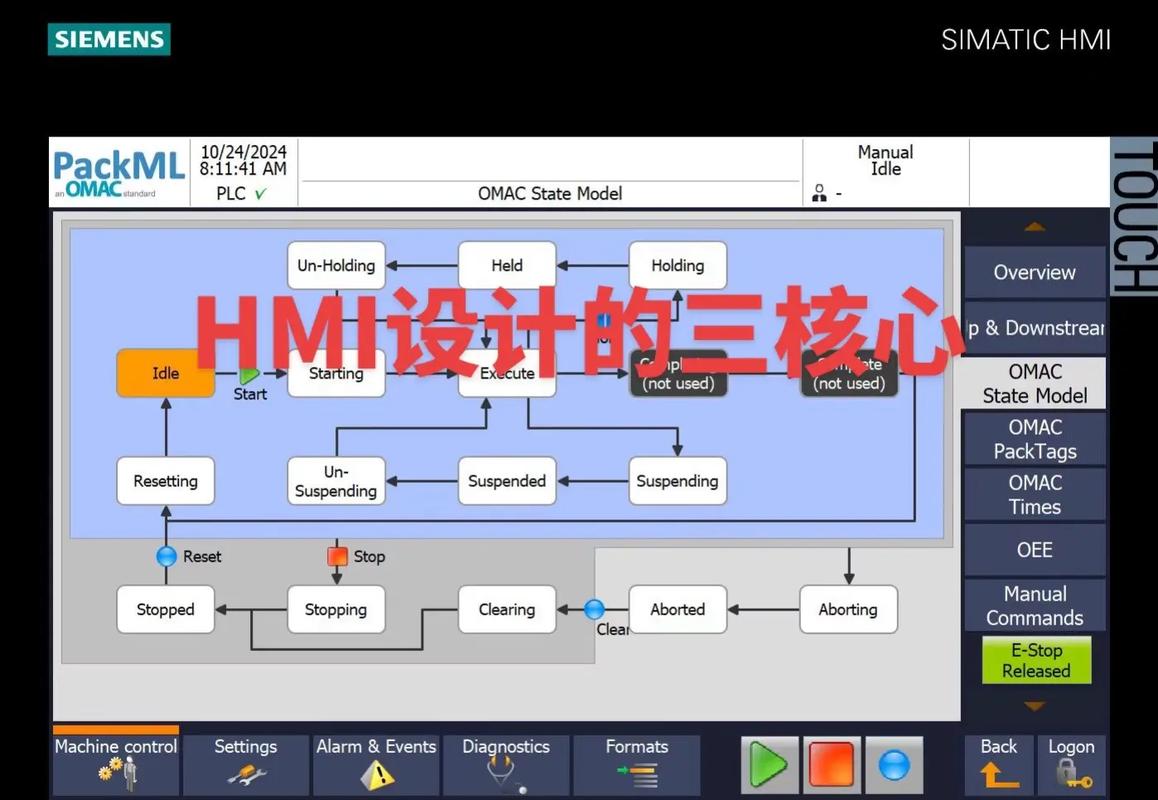Click the green play start button
This screenshot has width=1158, height=800.
pyautogui.click(x=770, y=763)
